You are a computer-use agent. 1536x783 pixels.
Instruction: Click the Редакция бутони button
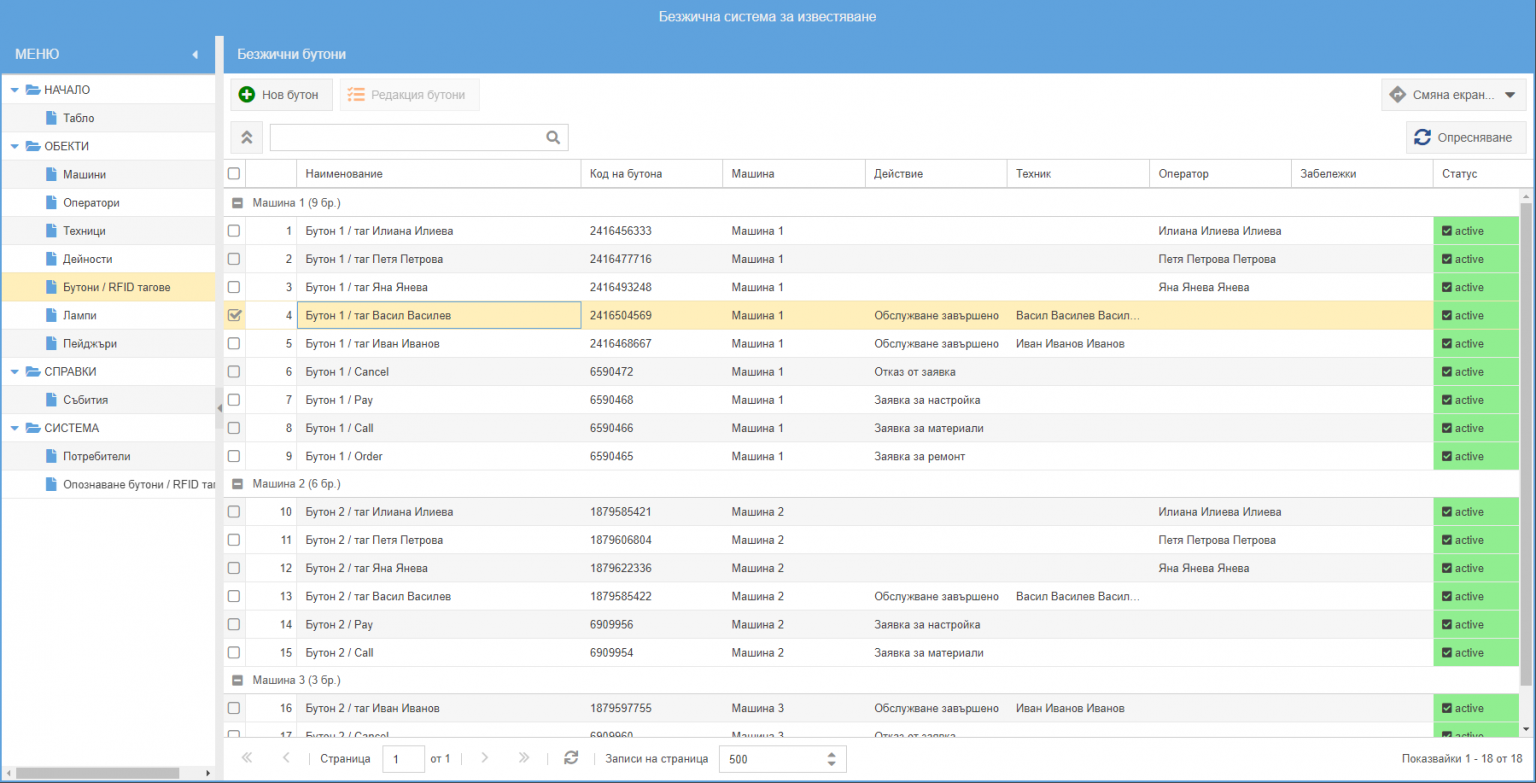tap(408, 95)
